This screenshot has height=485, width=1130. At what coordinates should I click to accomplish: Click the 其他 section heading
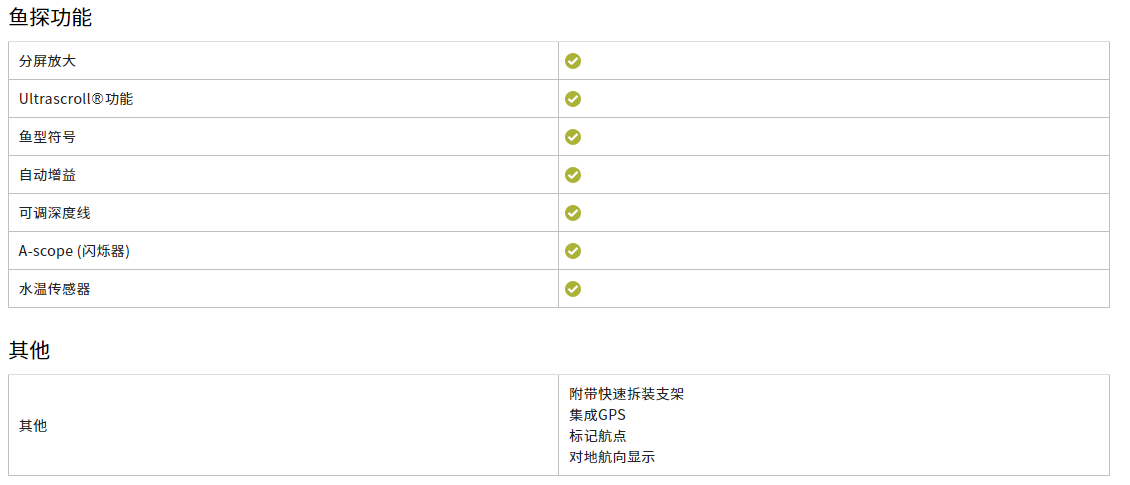[x=29, y=350]
